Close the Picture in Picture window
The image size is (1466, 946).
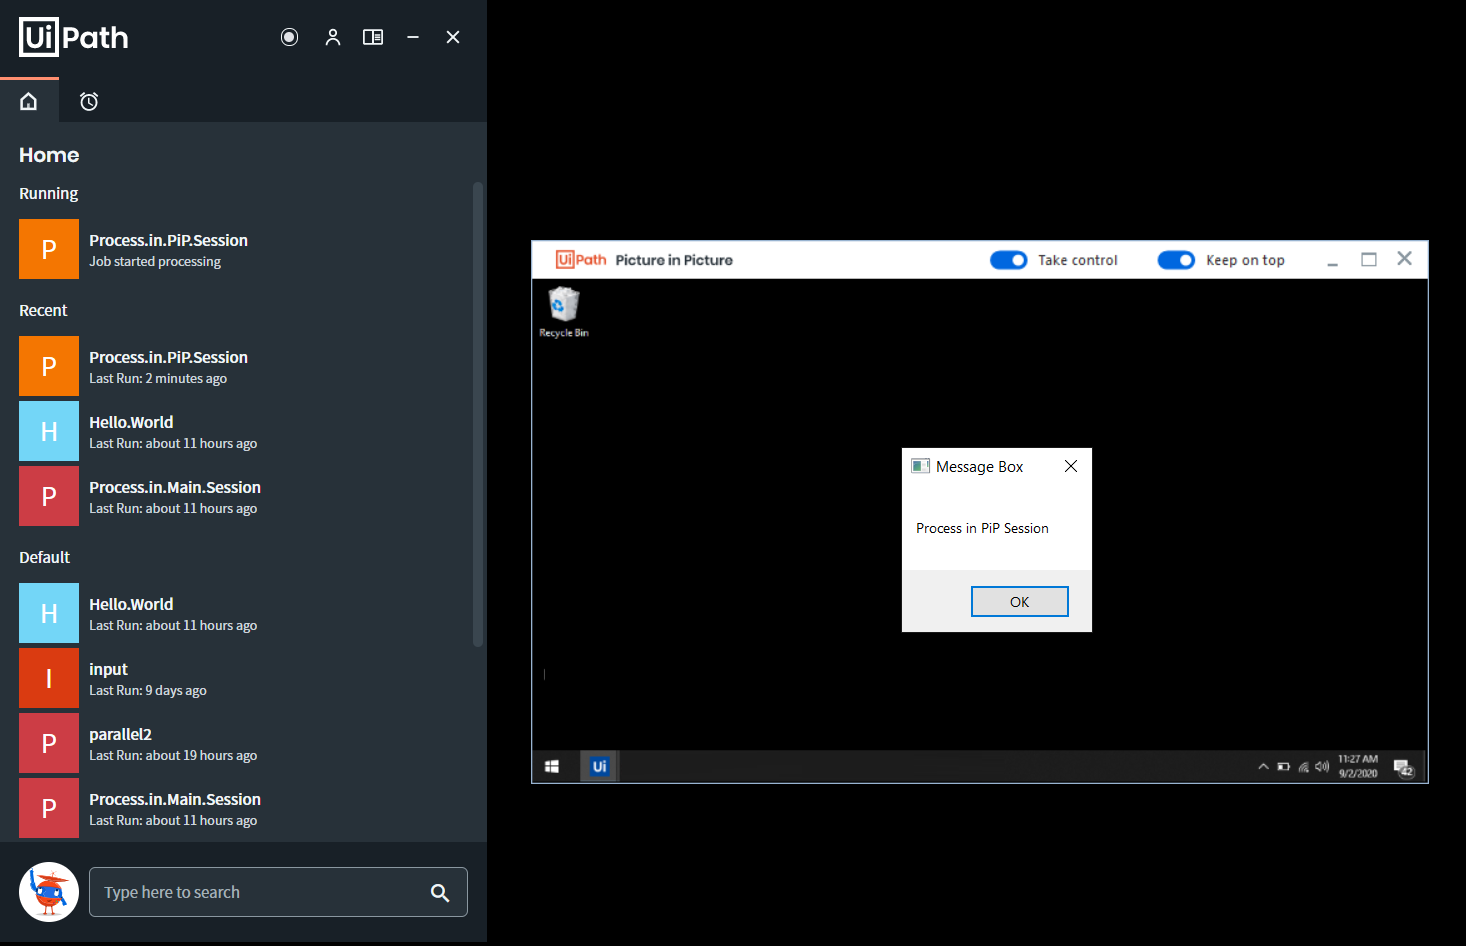coord(1405,259)
